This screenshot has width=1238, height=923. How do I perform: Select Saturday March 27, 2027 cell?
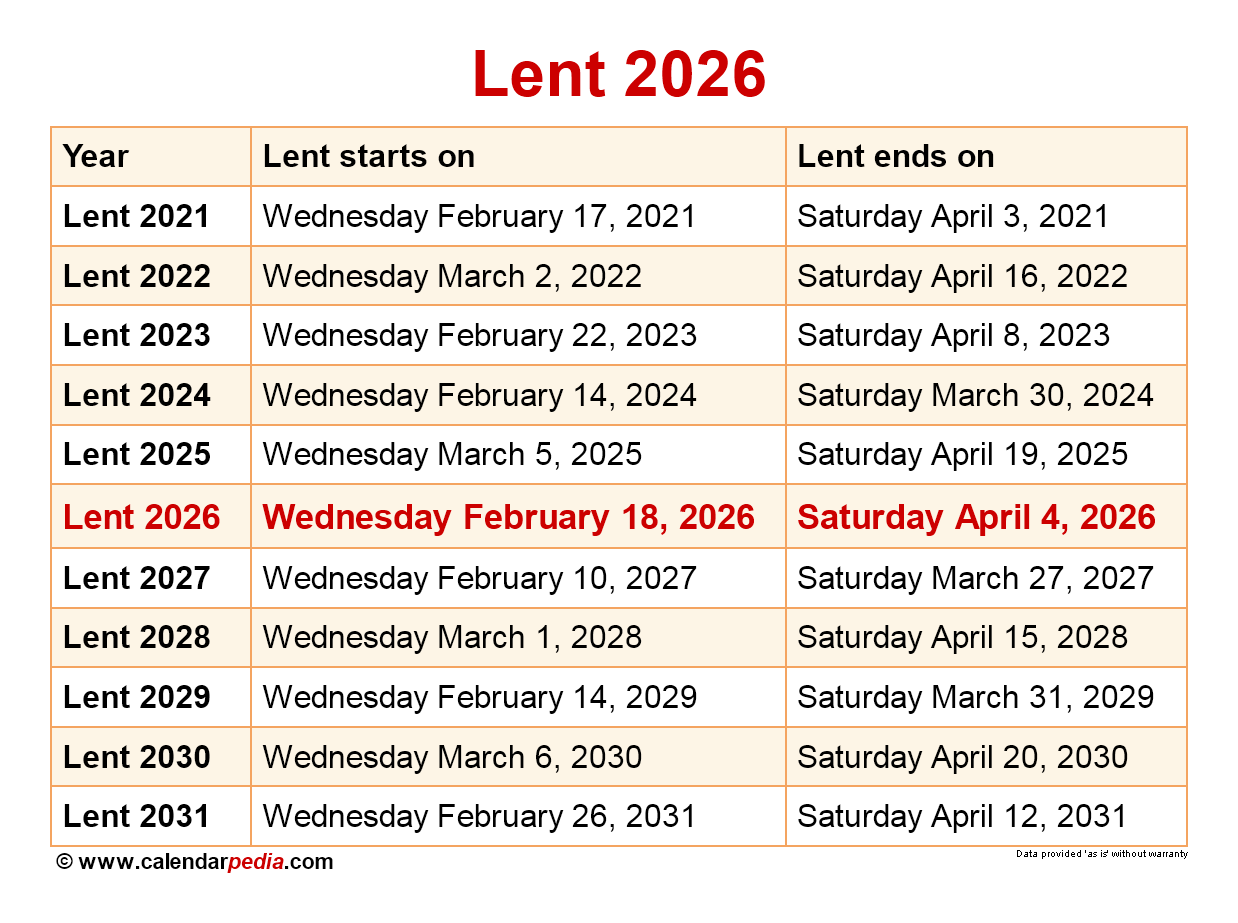coord(975,578)
